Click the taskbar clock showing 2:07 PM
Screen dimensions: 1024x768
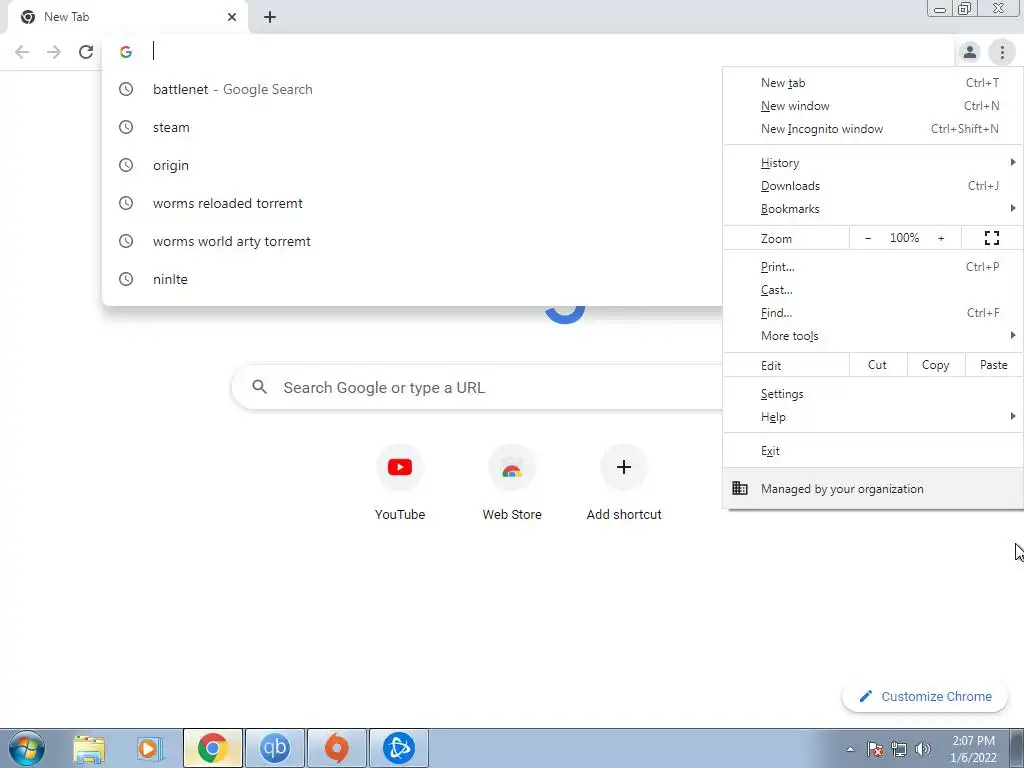[973, 749]
